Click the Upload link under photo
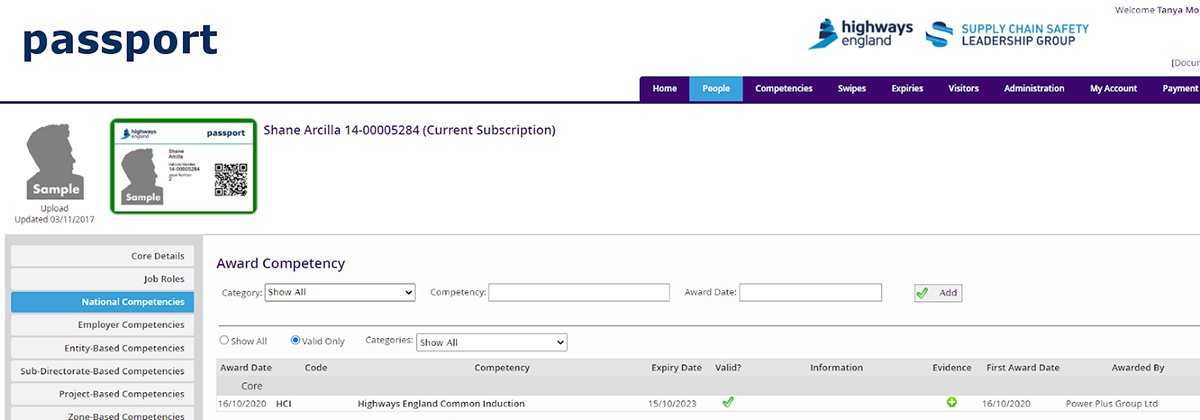 click(55, 208)
